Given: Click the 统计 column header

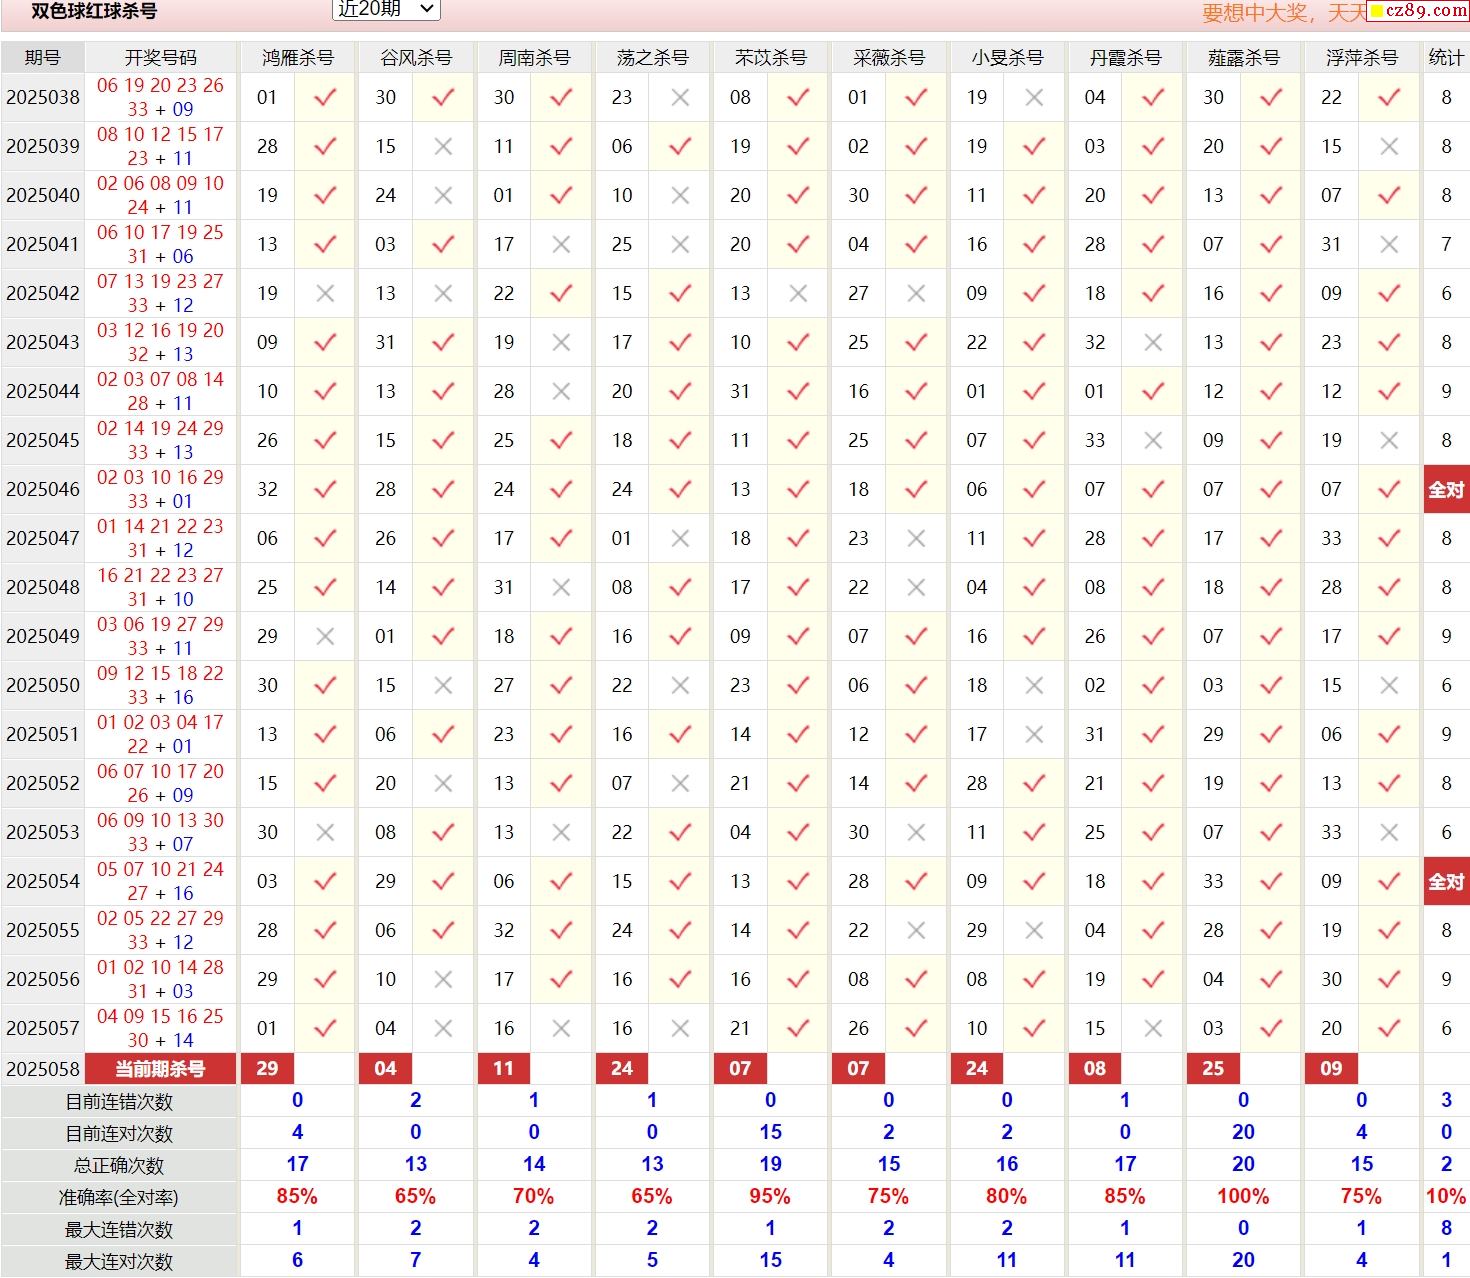Looking at the screenshot, I should coord(1446,58).
